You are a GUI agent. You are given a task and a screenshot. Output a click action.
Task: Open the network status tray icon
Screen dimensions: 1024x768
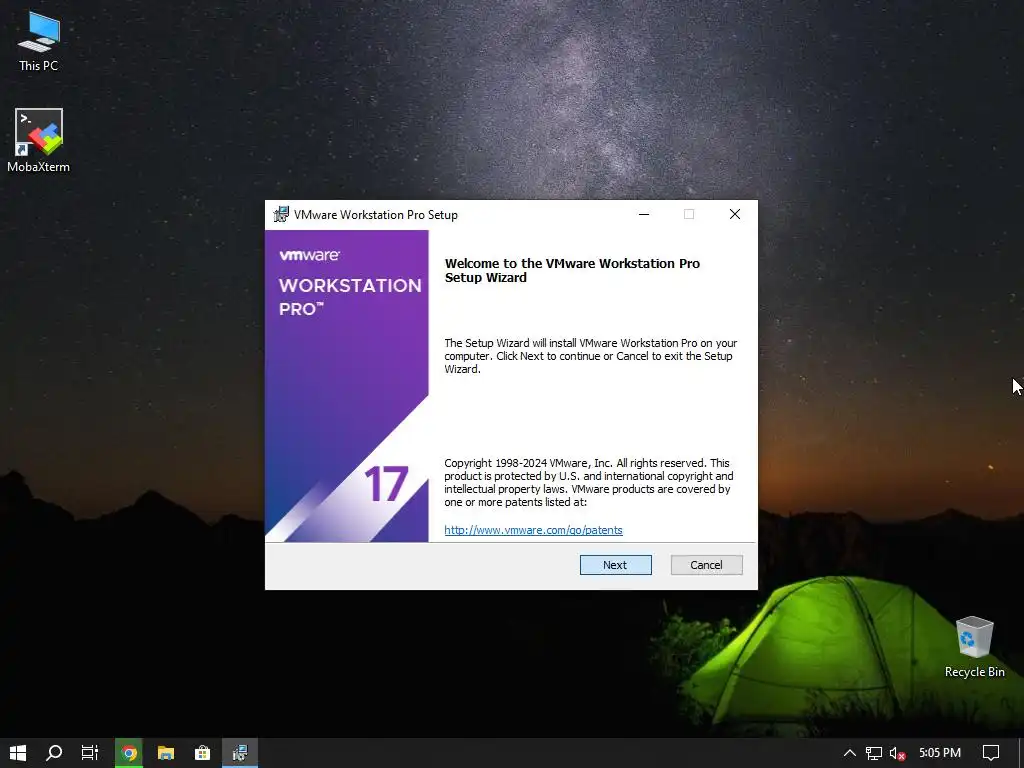tap(874, 753)
